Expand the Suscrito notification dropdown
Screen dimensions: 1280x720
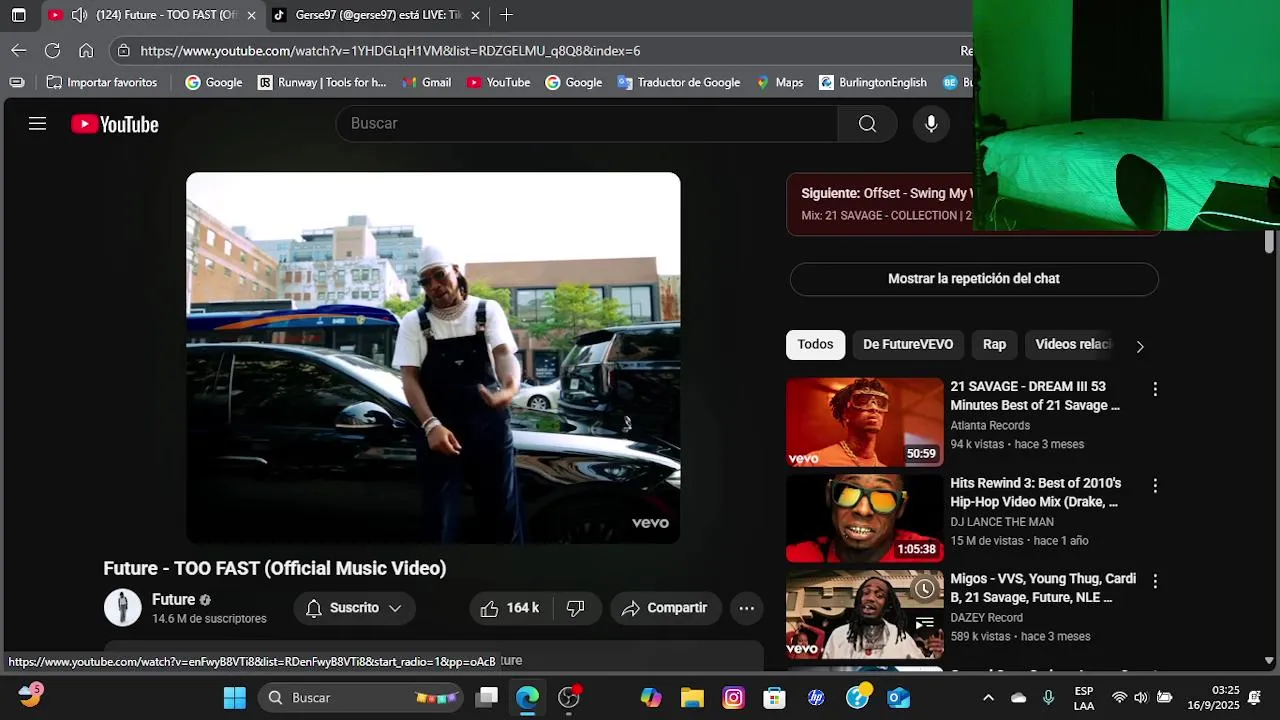pos(354,608)
